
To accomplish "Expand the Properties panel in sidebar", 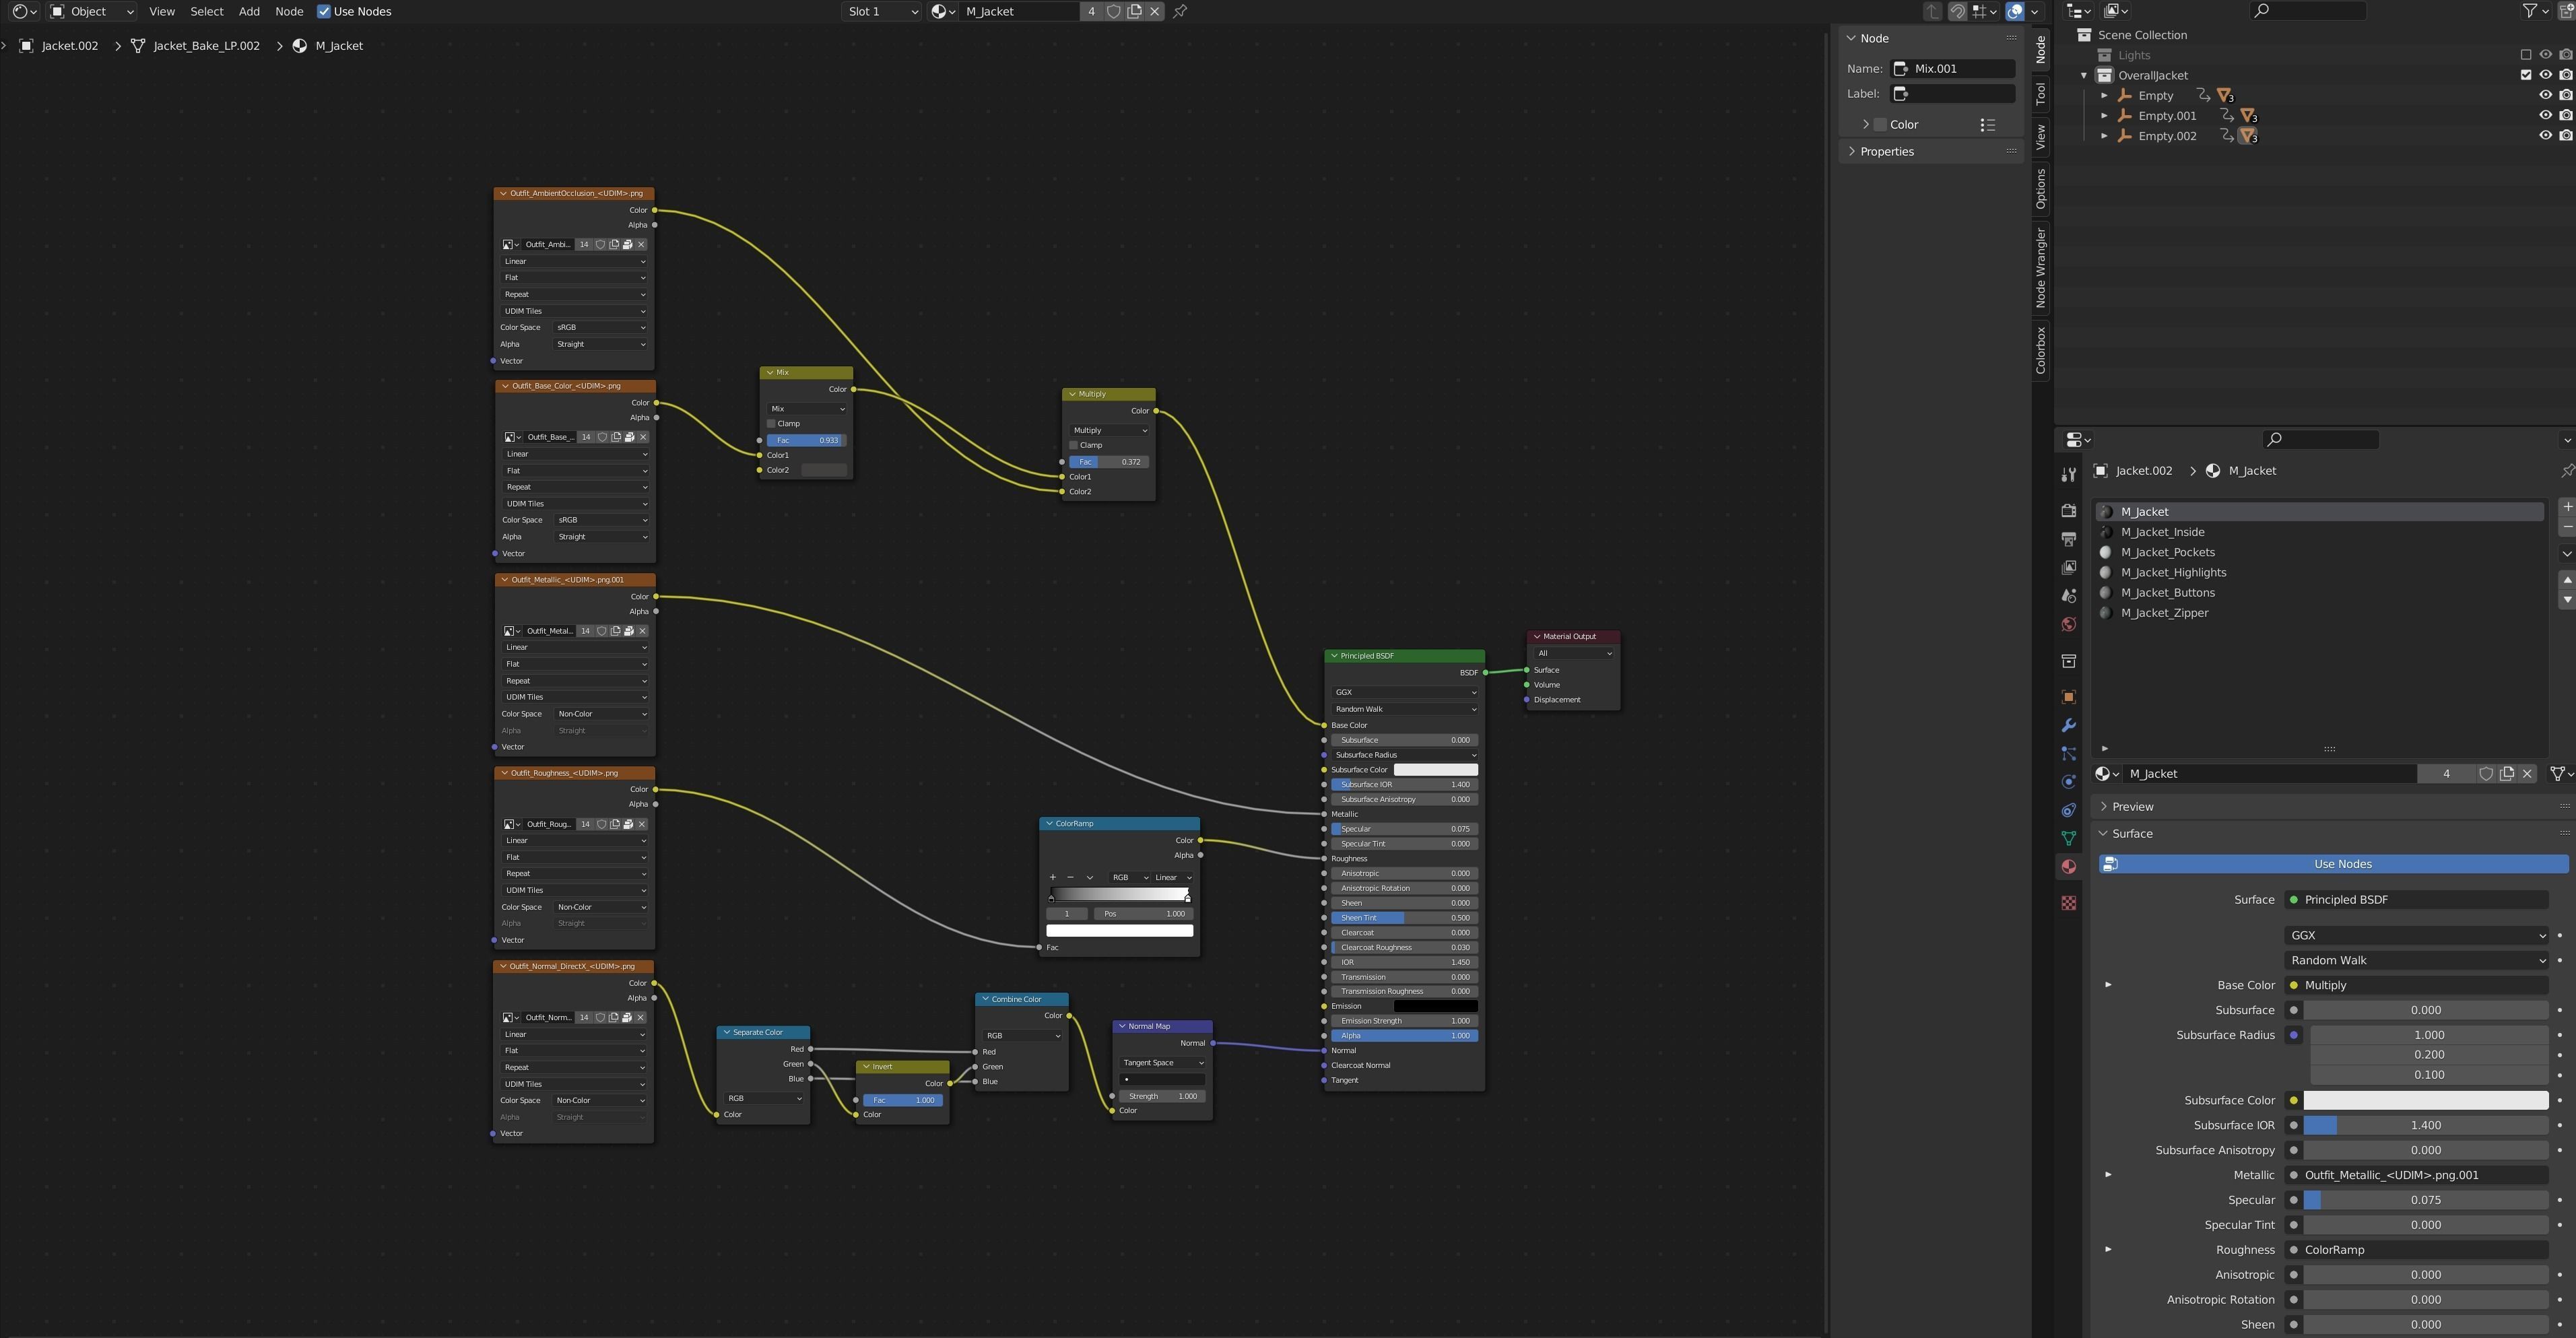I will (1886, 152).
